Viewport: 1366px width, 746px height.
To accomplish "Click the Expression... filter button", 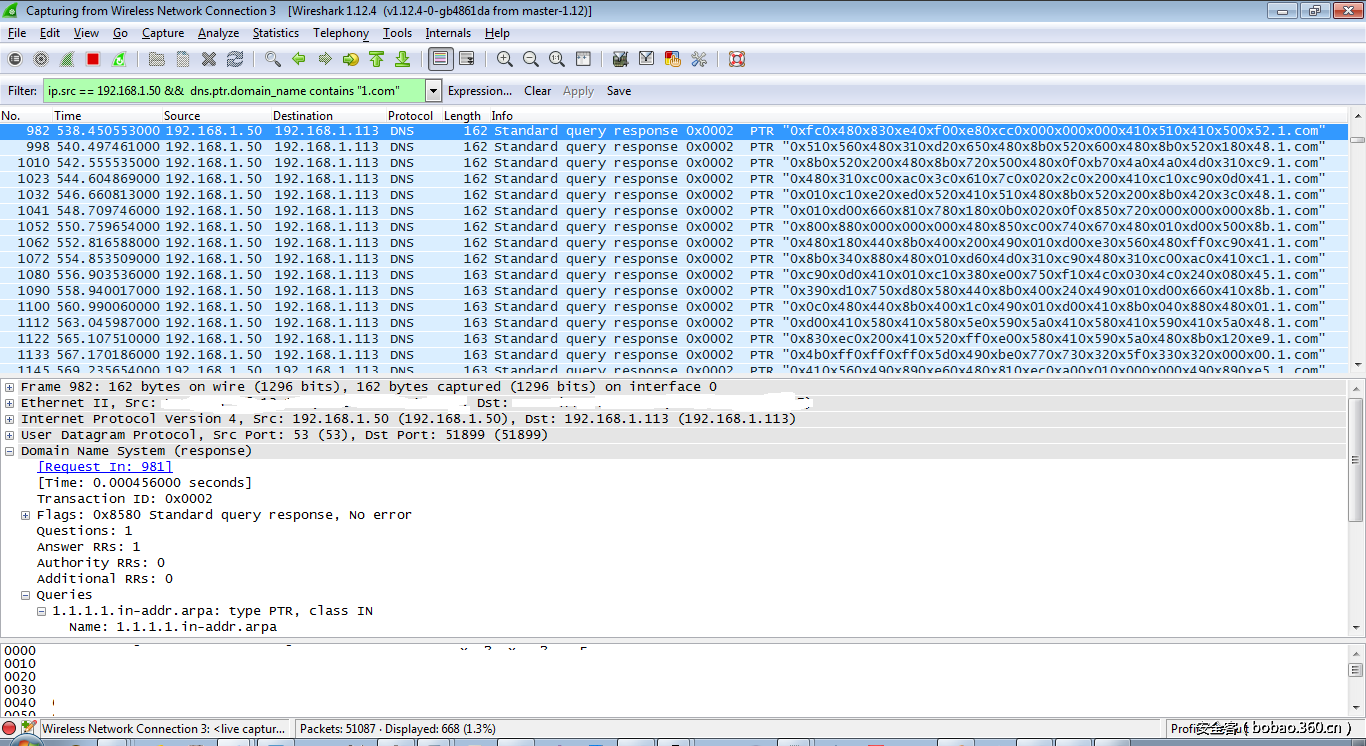I will click(x=480, y=91).
